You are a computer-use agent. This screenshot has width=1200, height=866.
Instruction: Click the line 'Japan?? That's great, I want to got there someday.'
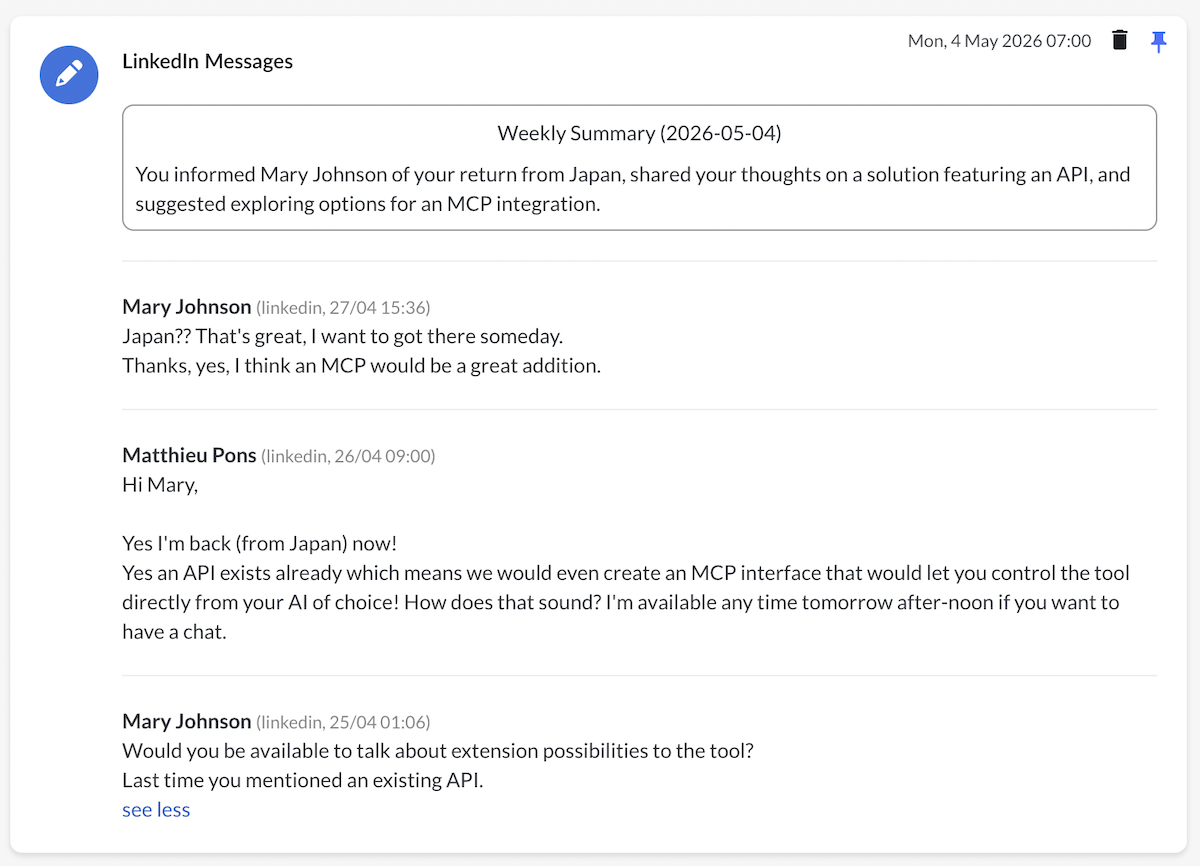(x=342, y=336)
